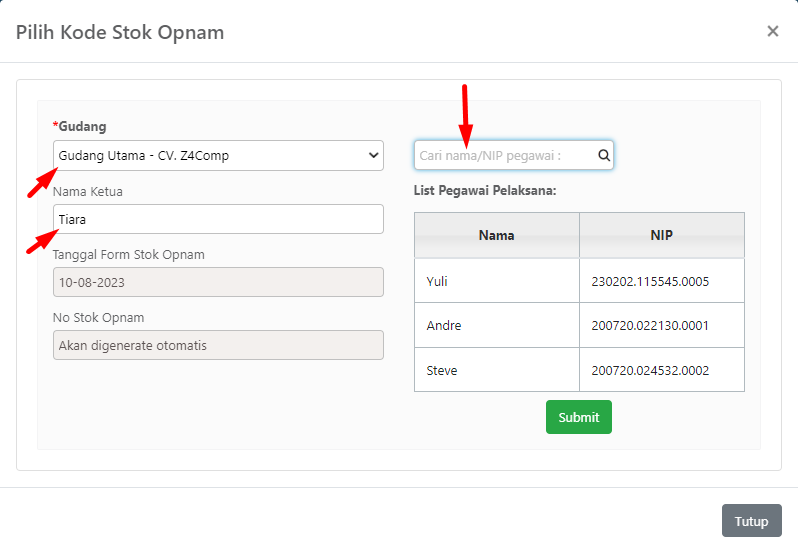This screenshot has height=547, width=798.
Task: Open the Gudang warehouse dropdown
Action: tap(218, 155)
